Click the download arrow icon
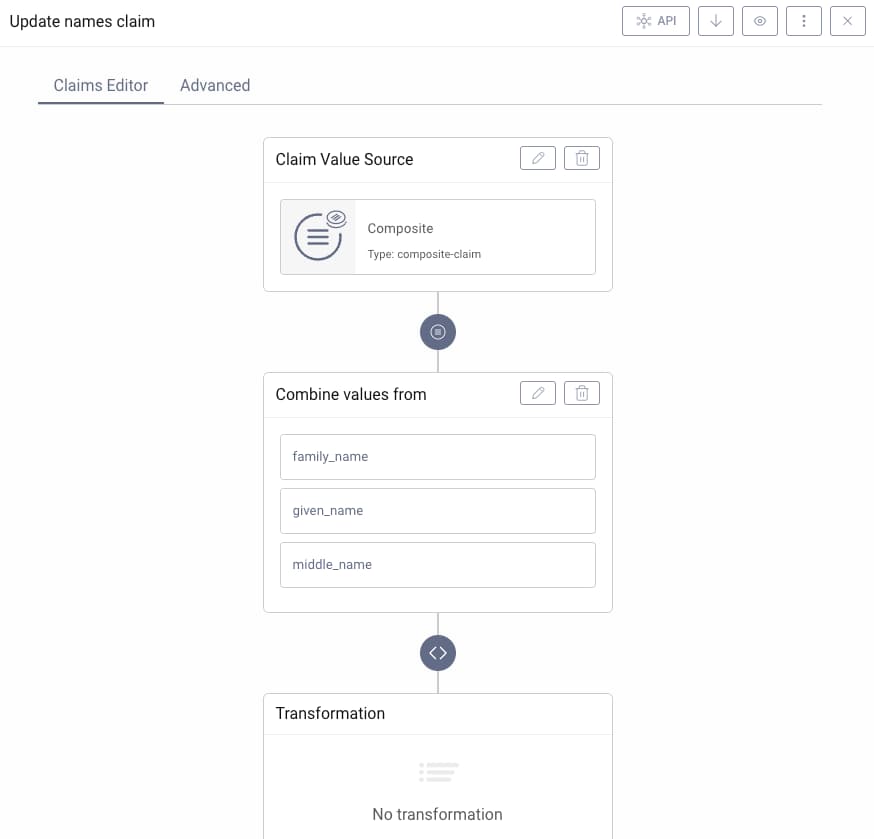874x839 pixels. (x=716, y=21)
